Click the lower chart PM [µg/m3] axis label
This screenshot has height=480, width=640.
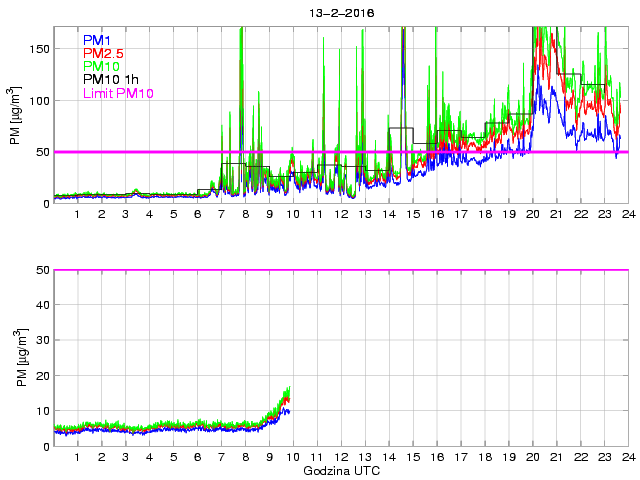(x=22, y=358)
